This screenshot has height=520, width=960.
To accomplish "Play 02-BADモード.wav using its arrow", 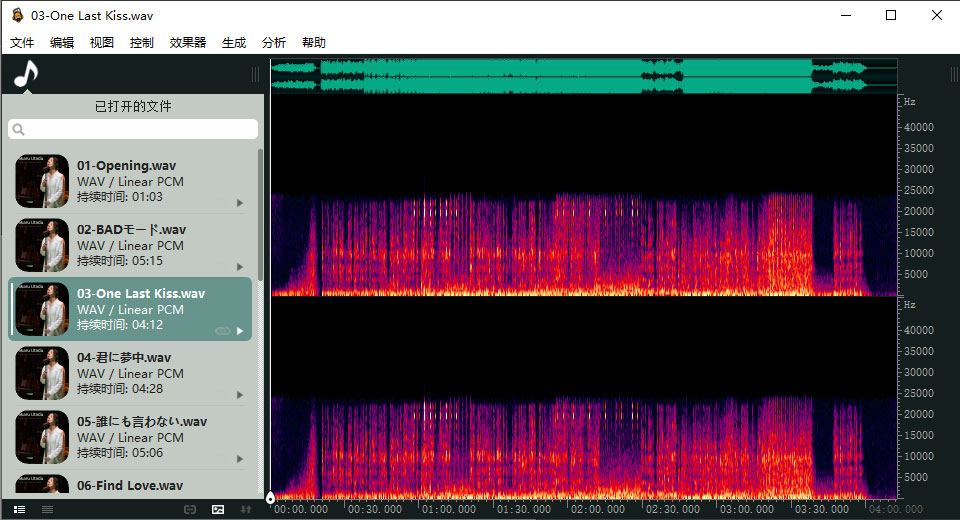I will point(240,267).
